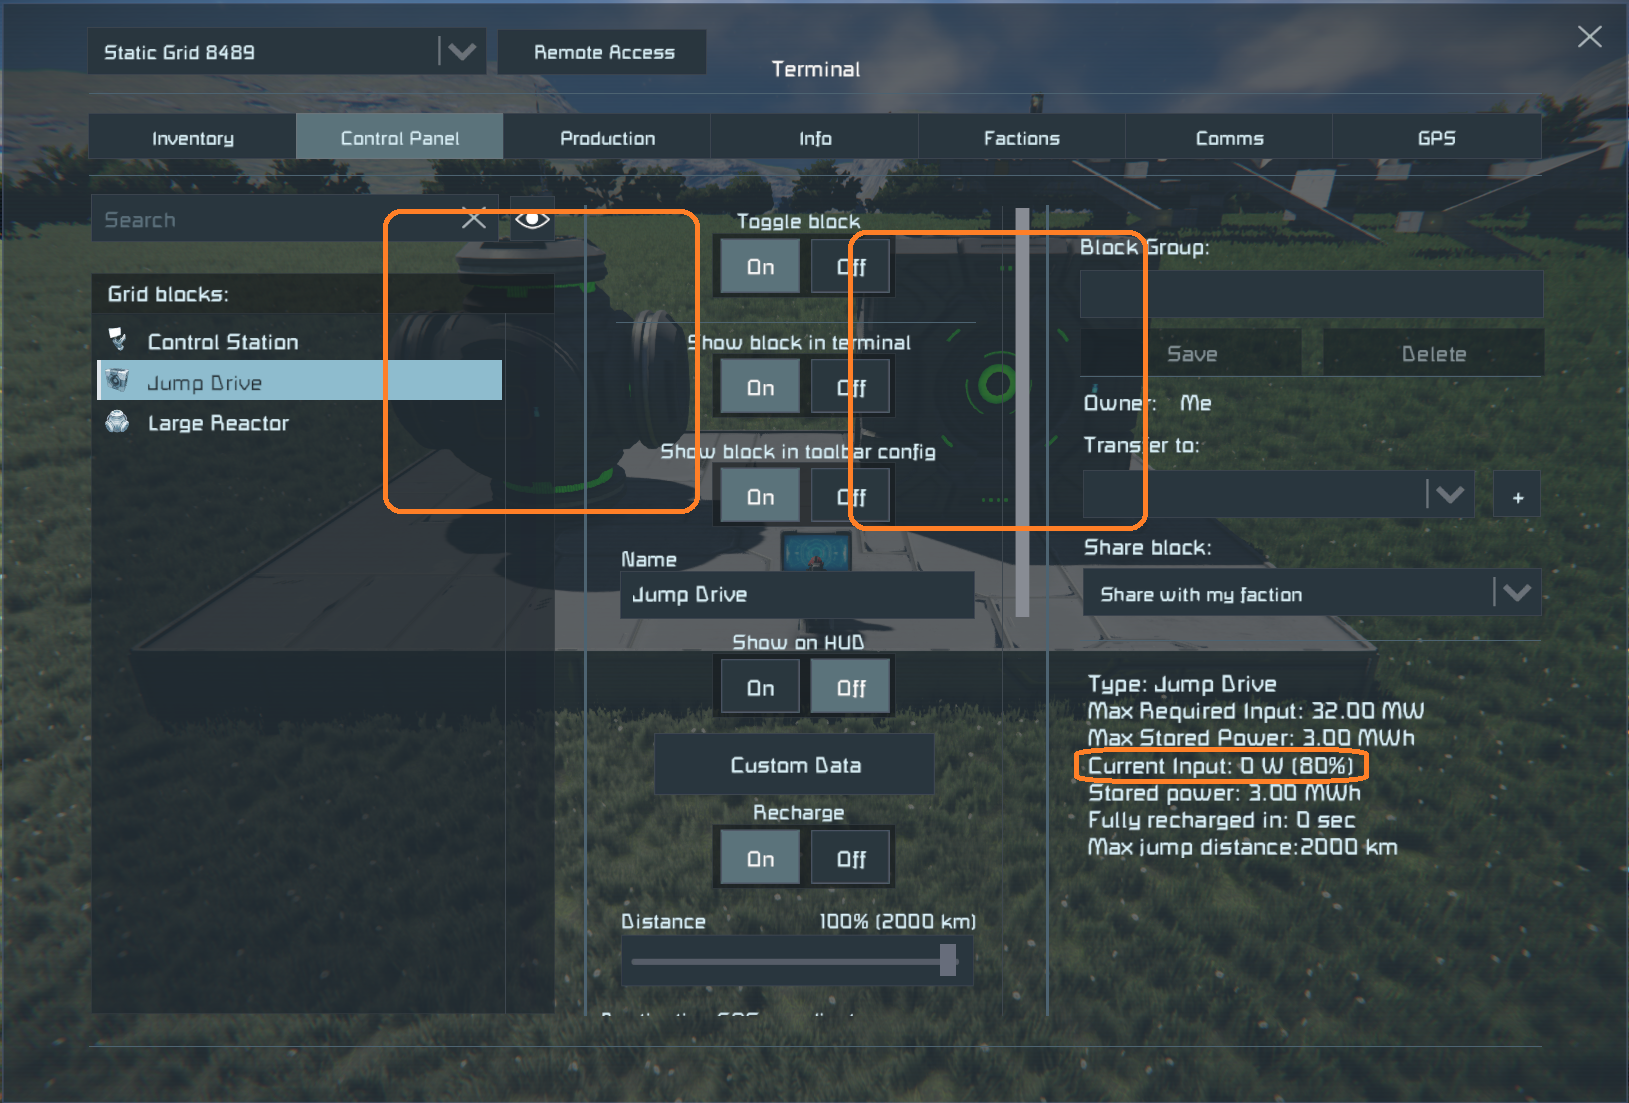
Task: Open Custom Data editor
Action: coord(795,765)
